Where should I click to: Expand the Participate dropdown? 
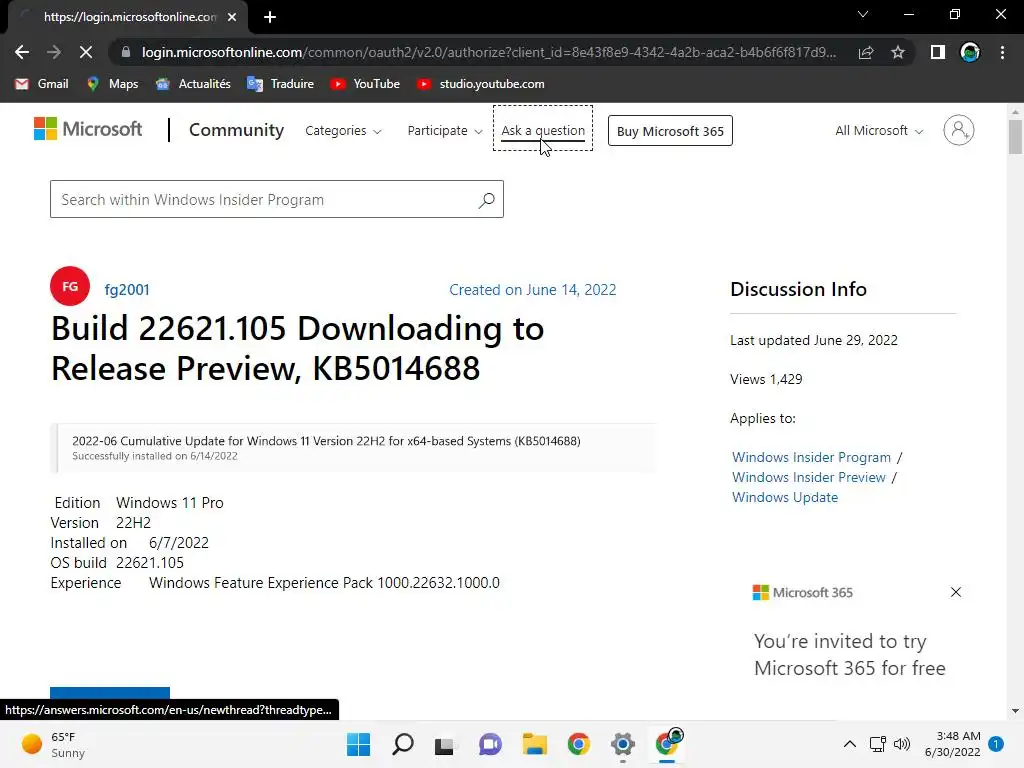445,131
